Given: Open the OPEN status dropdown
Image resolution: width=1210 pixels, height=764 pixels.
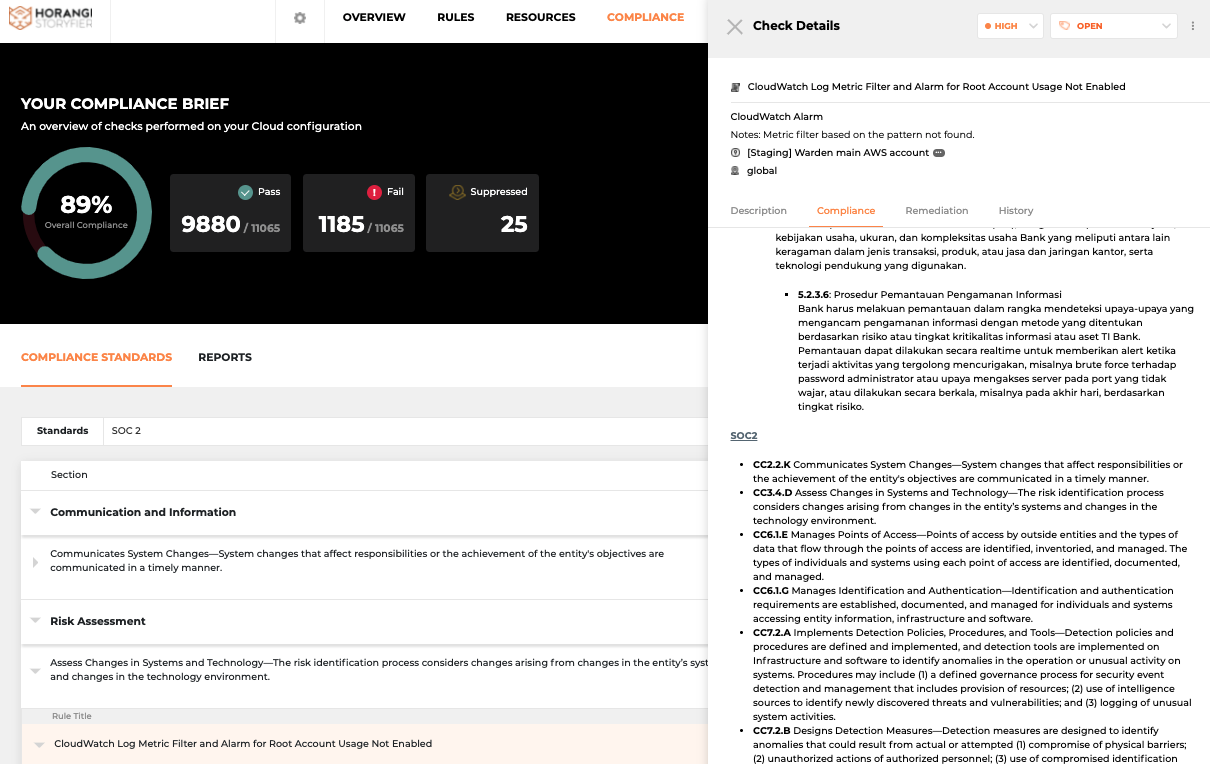Looking at the screenshot, I should 1114,26.
